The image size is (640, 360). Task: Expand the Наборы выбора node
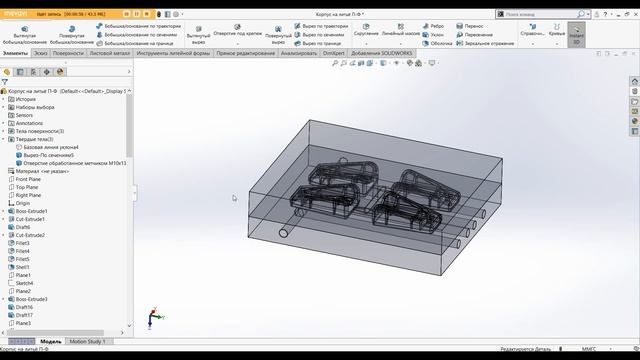[4, 107]
